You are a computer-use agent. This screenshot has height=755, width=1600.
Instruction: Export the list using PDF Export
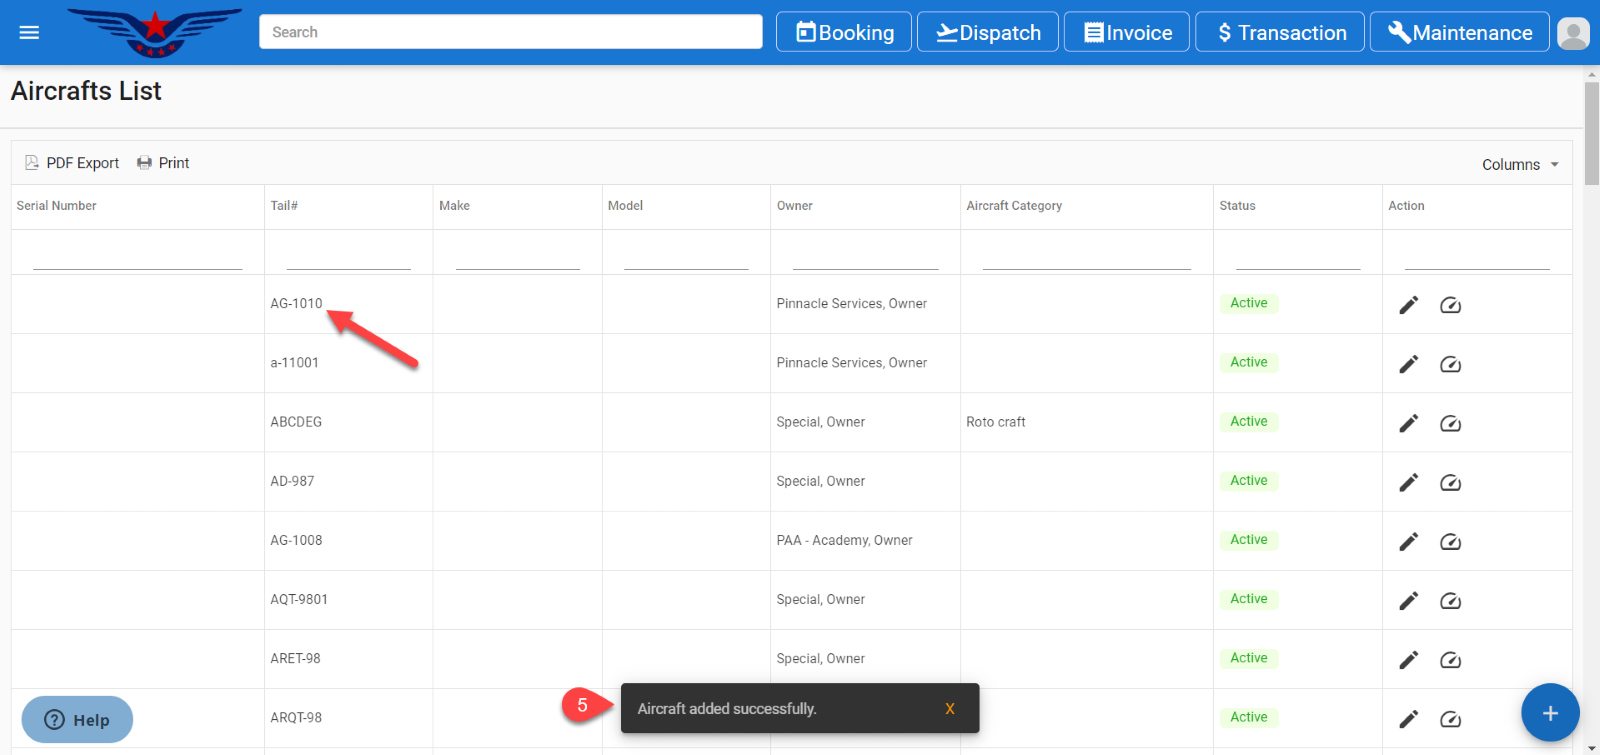pos(72,163)
